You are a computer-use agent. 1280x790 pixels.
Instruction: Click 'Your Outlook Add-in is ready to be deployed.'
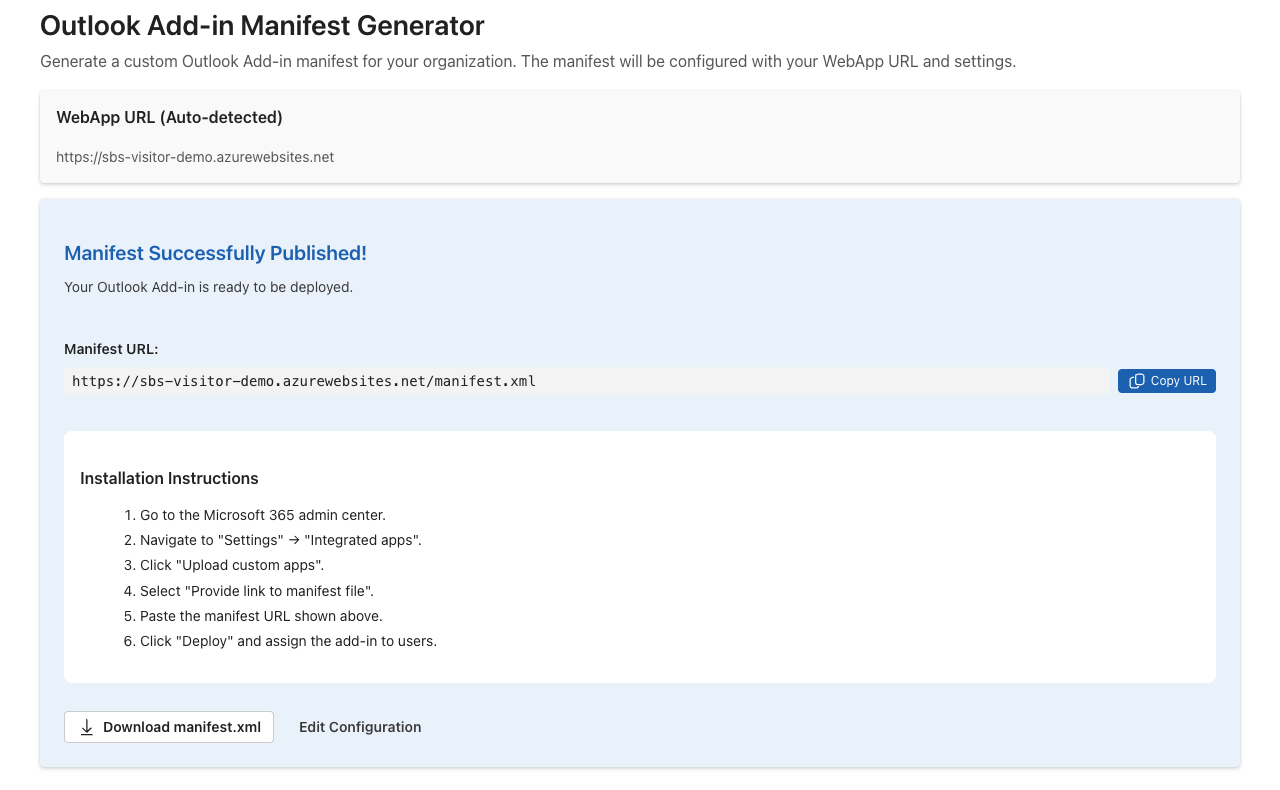point(208,287)
